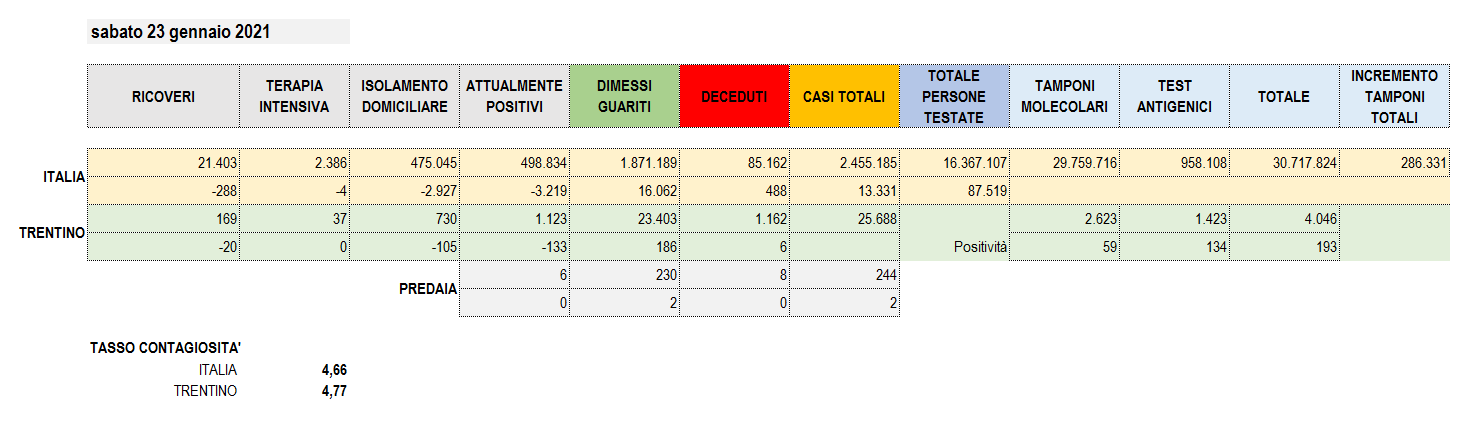The width and height of the screenshot is (1478, 429).
Task: Select the TOTALE PERSONE TESTATE header
Action: pyautogui.click(x=954, y=97)
